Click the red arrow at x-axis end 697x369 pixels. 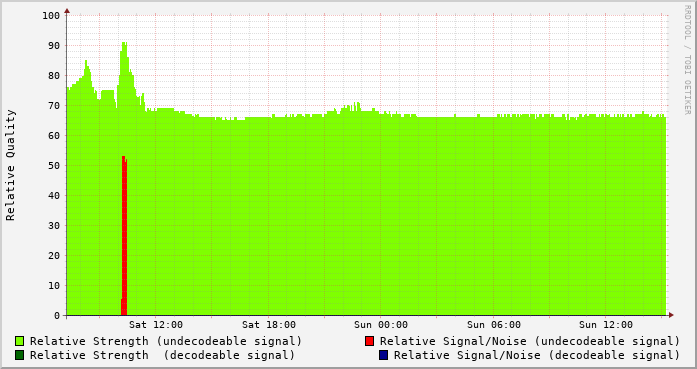pyautogui.click(x=671, y=315)
